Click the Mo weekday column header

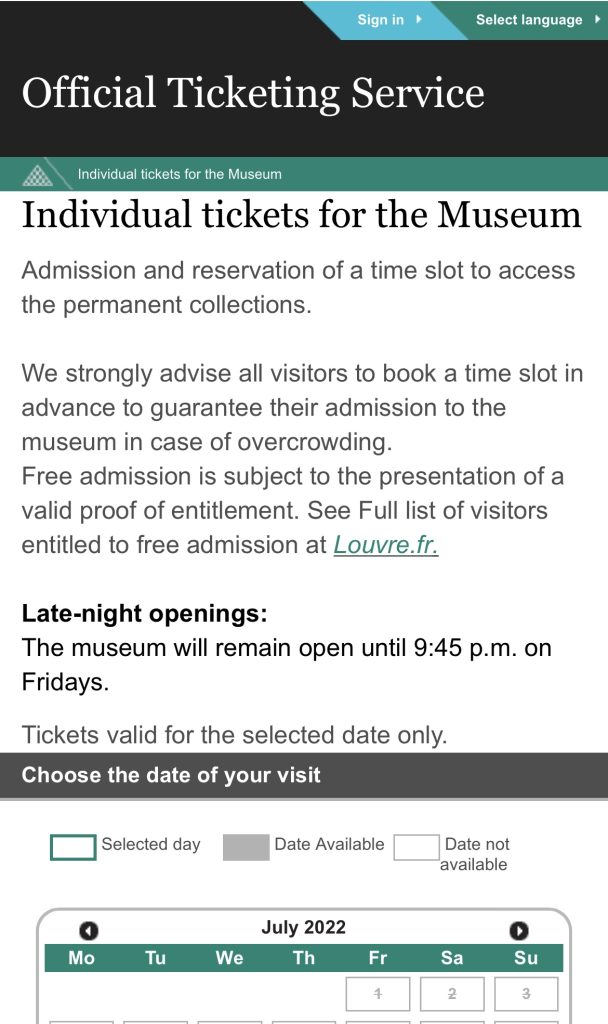point(82,958)
